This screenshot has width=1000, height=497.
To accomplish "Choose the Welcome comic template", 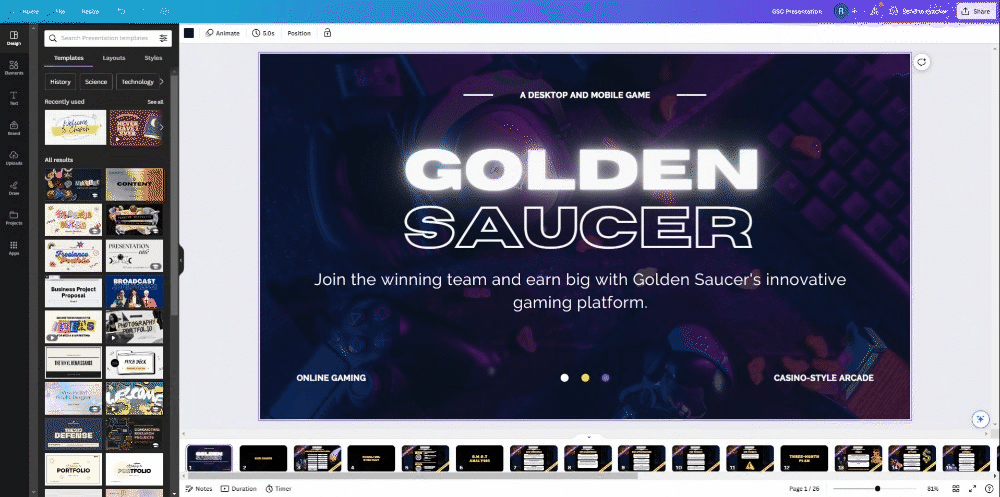I will 135,399.
